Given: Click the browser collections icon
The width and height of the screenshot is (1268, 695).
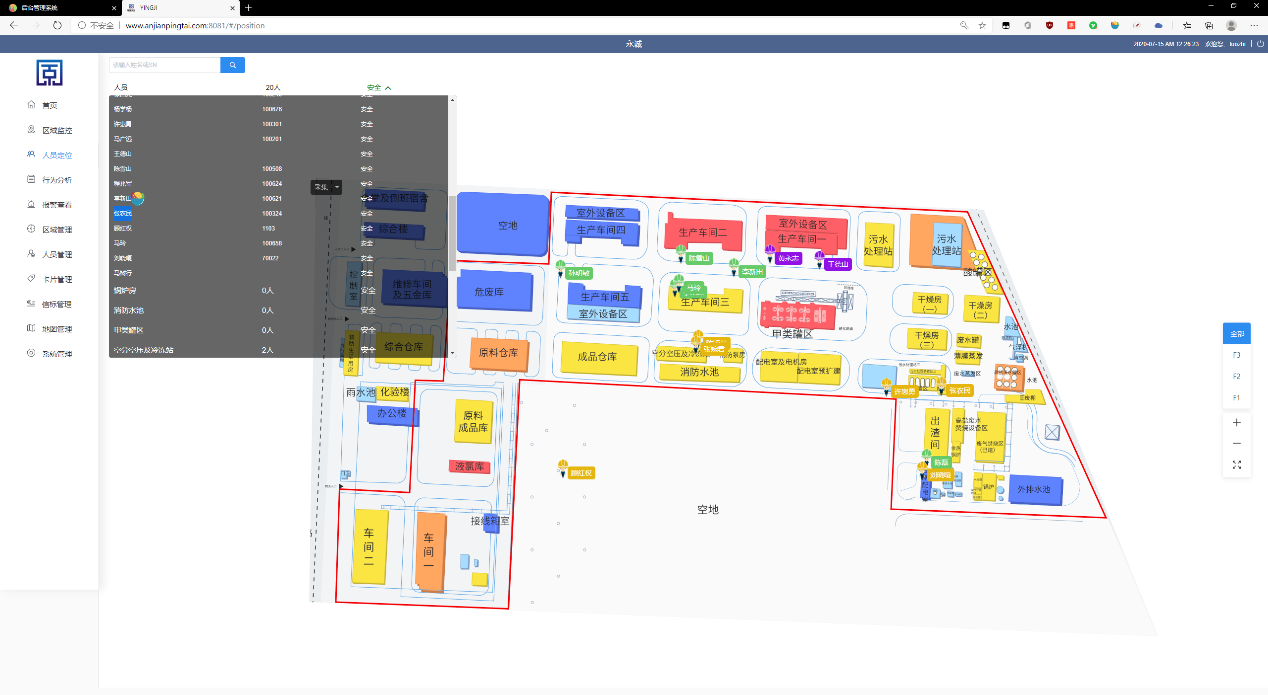Looking at the screenshot, I should 1209,24.
